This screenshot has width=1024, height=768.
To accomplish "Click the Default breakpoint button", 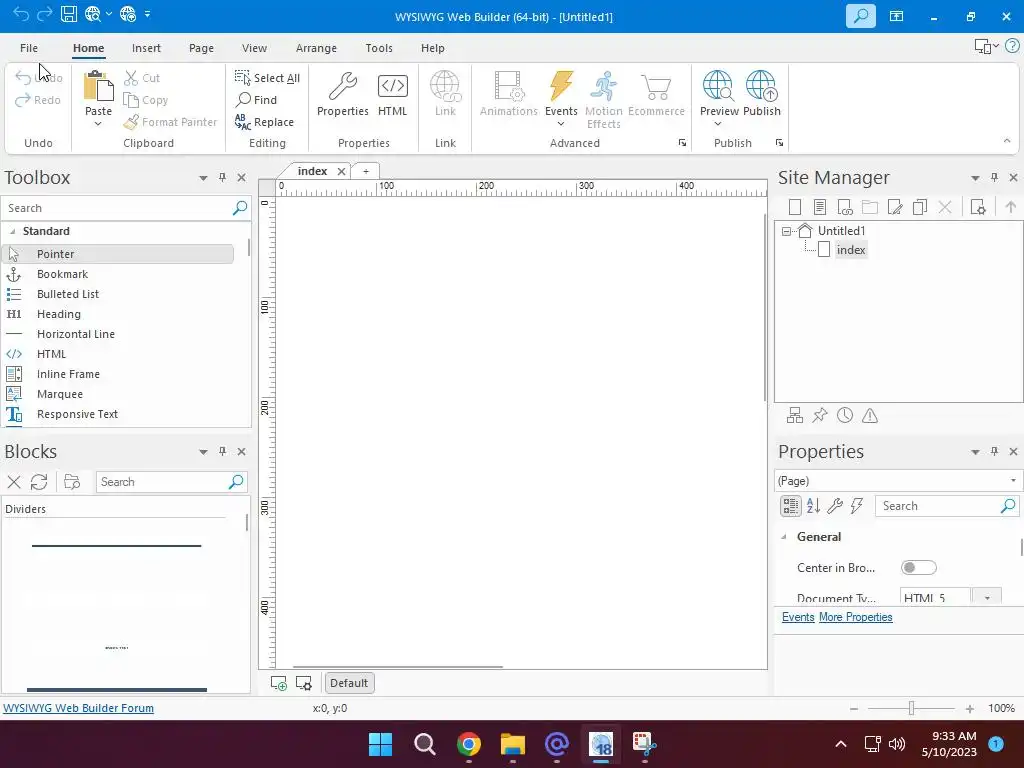I will [x=349, y=683].
